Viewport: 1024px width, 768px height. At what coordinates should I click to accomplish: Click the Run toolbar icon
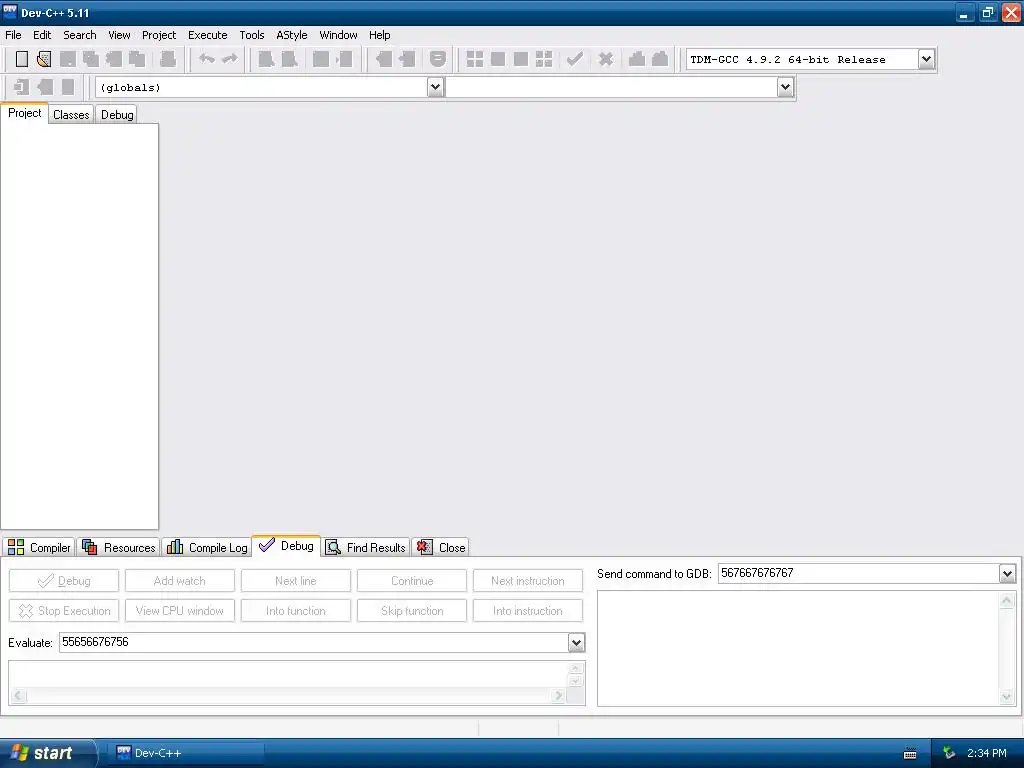click(x=498, y=59)
